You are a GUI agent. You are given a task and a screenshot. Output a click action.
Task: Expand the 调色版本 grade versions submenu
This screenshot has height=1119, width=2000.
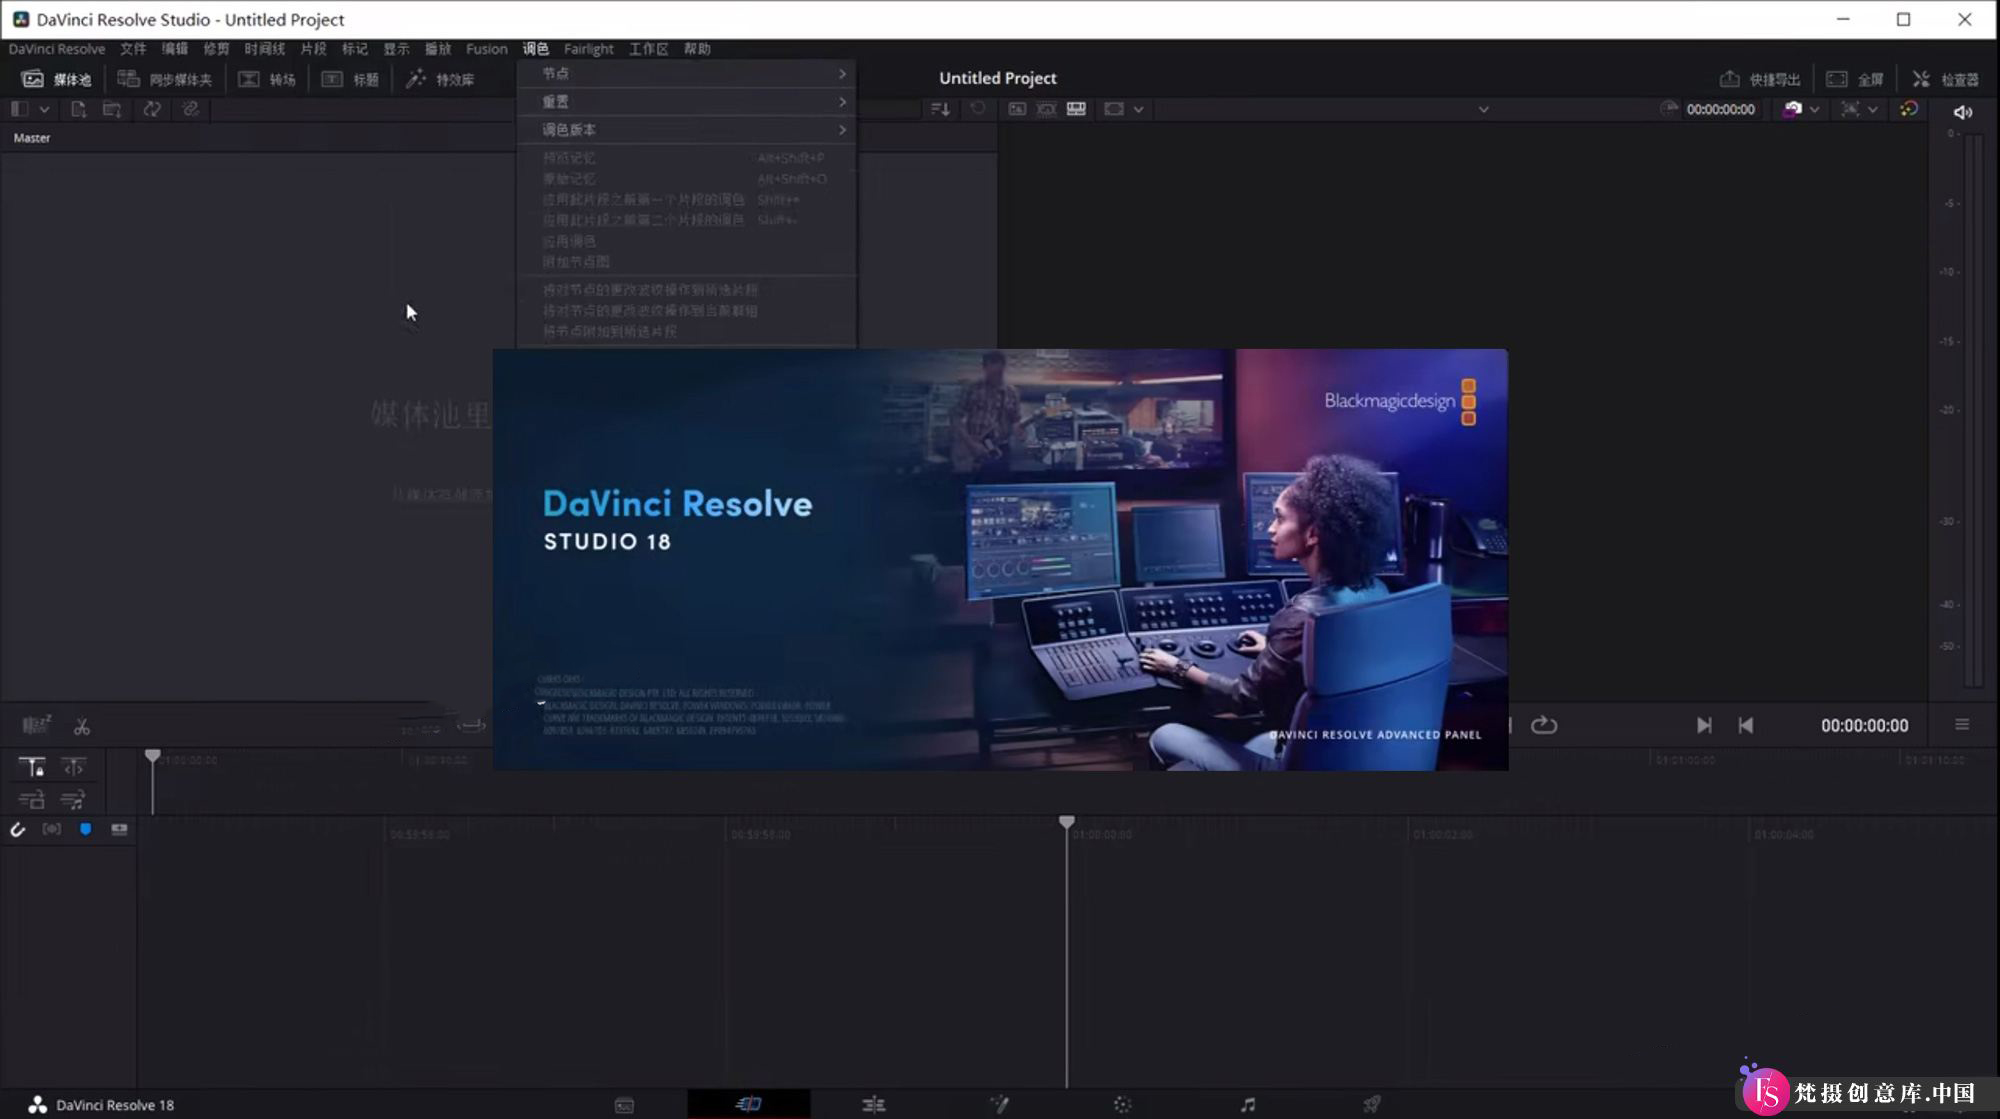[x=686, y=129]
